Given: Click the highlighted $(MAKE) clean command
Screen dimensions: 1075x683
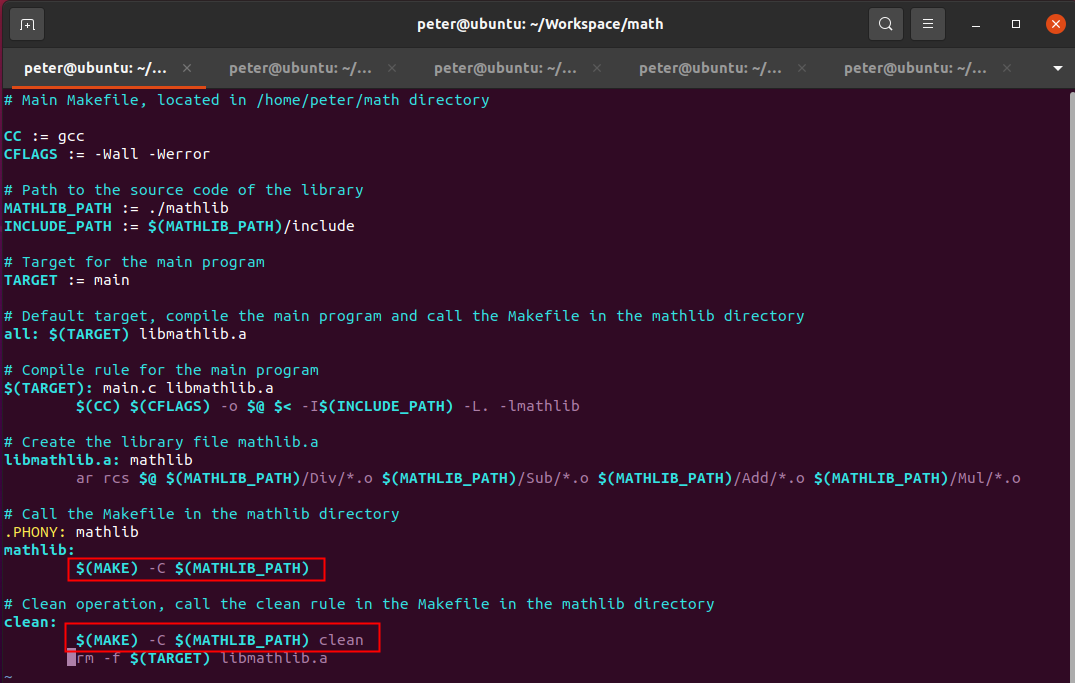Looking at the screenshot, I should pyautogui.click(x=220, y=639).
